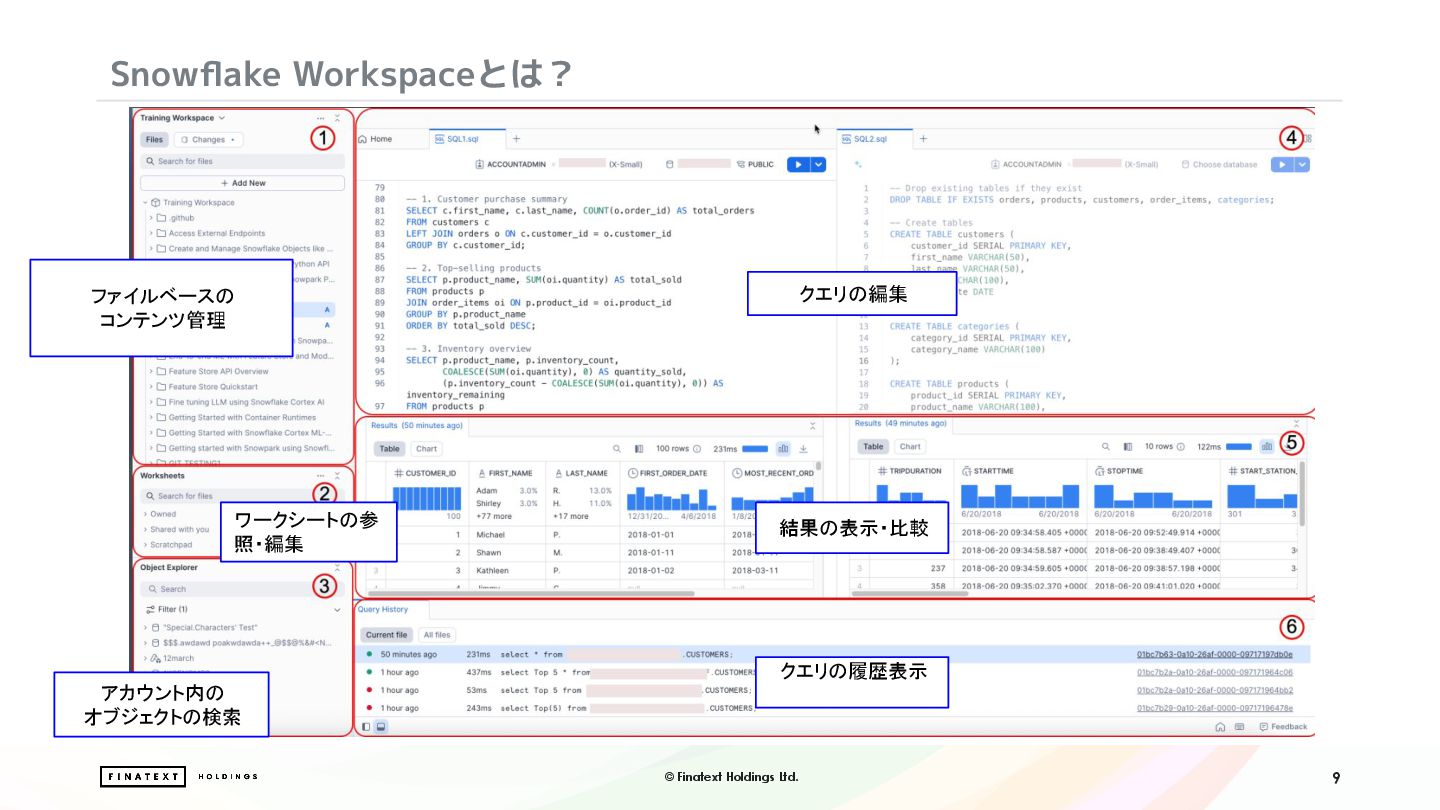Screen dimensions: 1440x810
Task: Click the clock icon on the FIRST_ORDER_DATE column
Action: pyautogui.click(x=633, y=473)
